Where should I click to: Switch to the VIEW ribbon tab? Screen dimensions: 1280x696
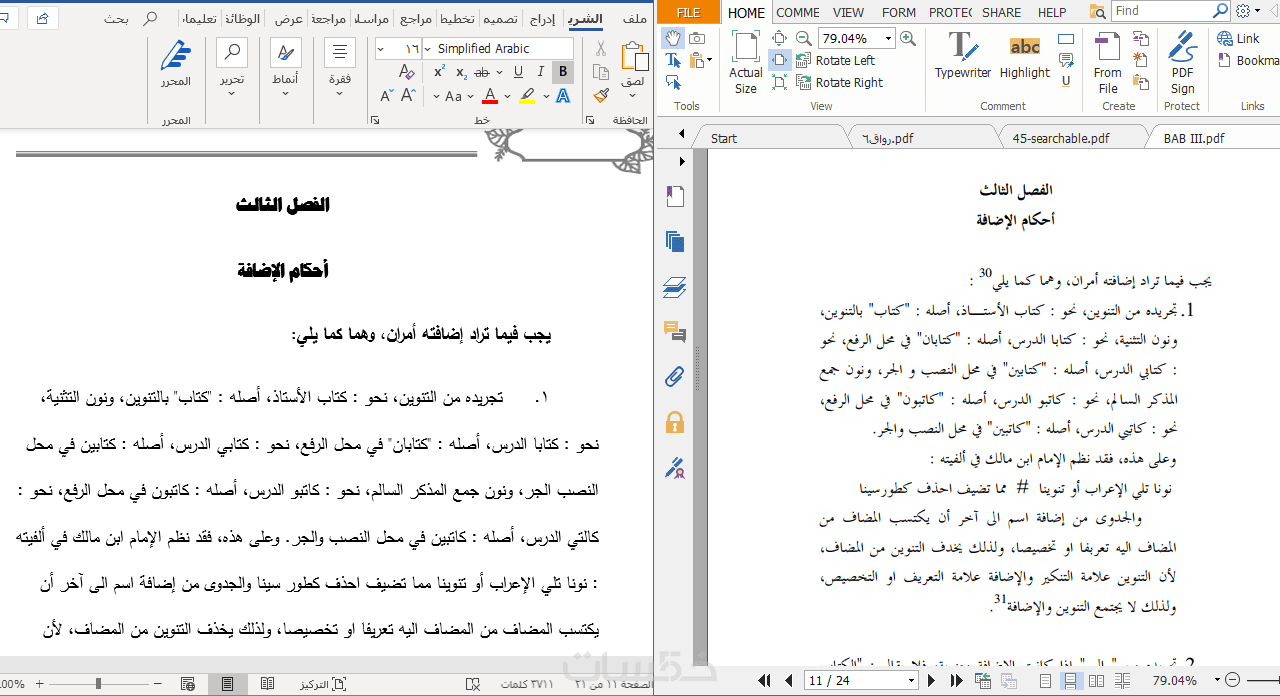(848, 12)
